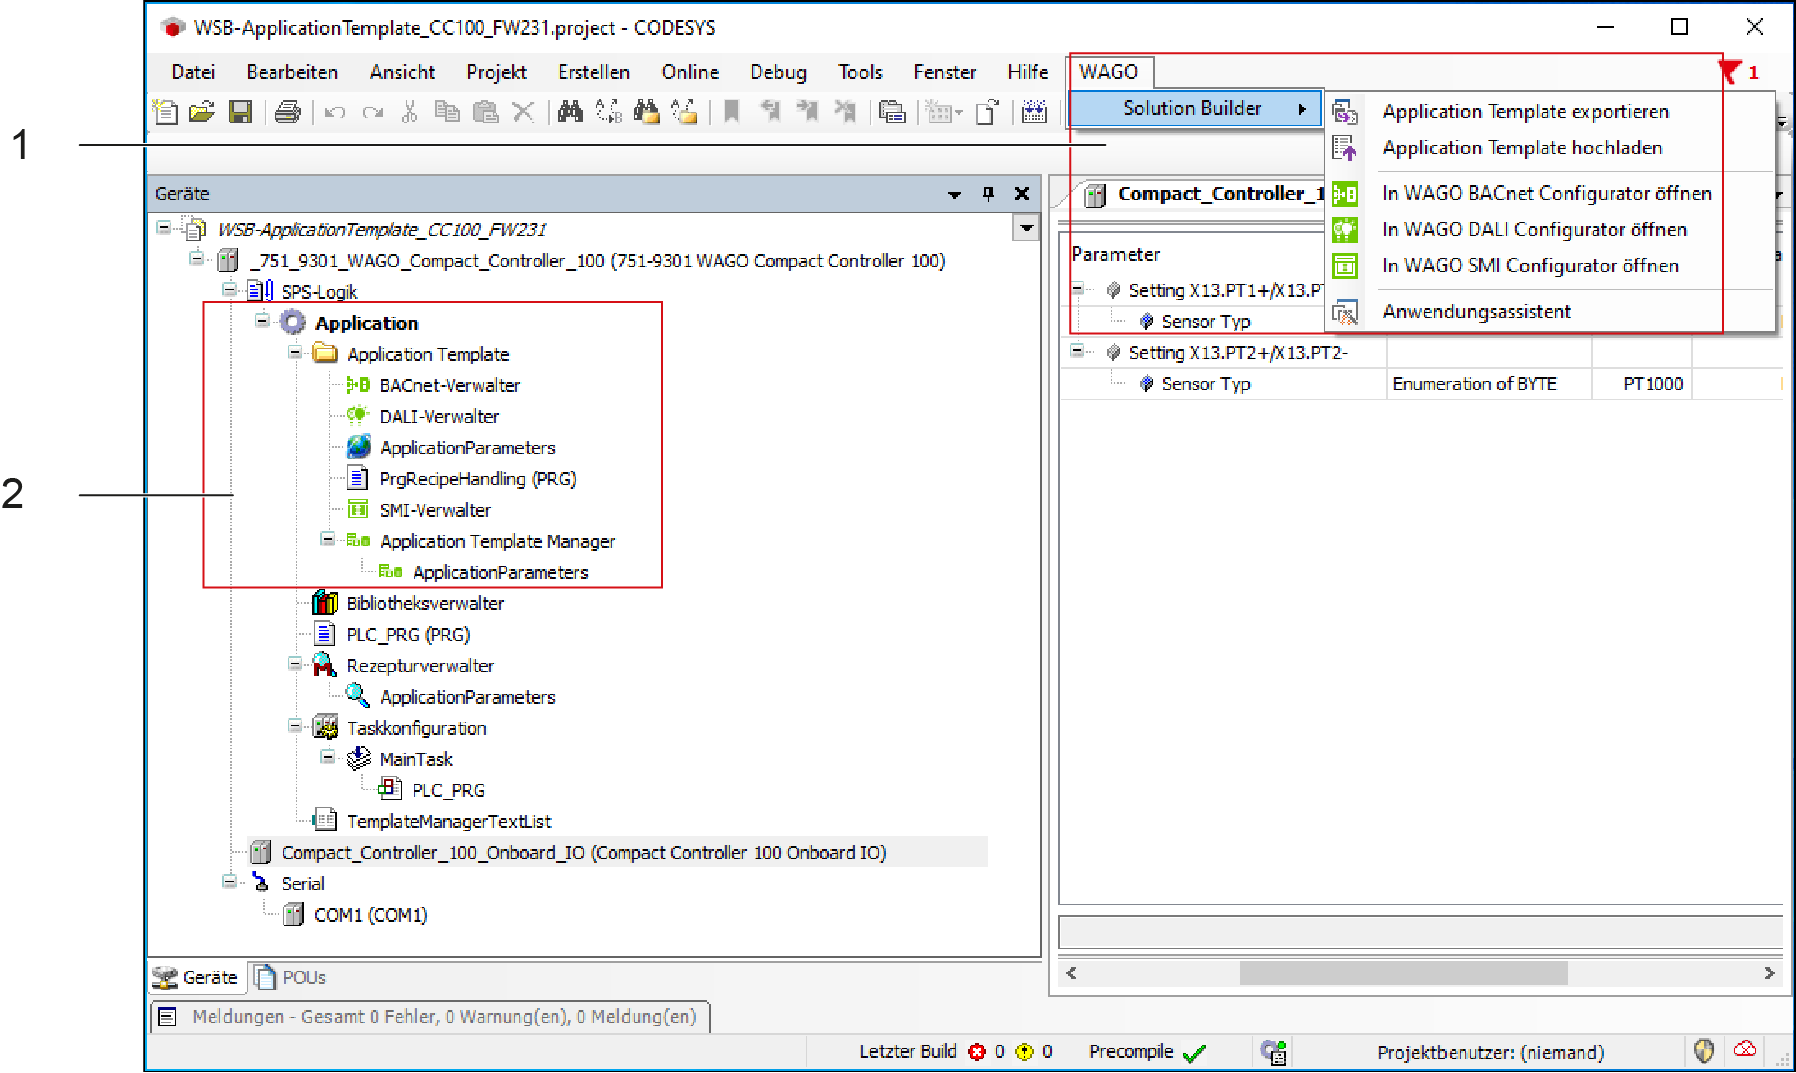Screen dimensions: 1796x1073
Task: Select Application Template exportieren
Action: click(1525, 111)
